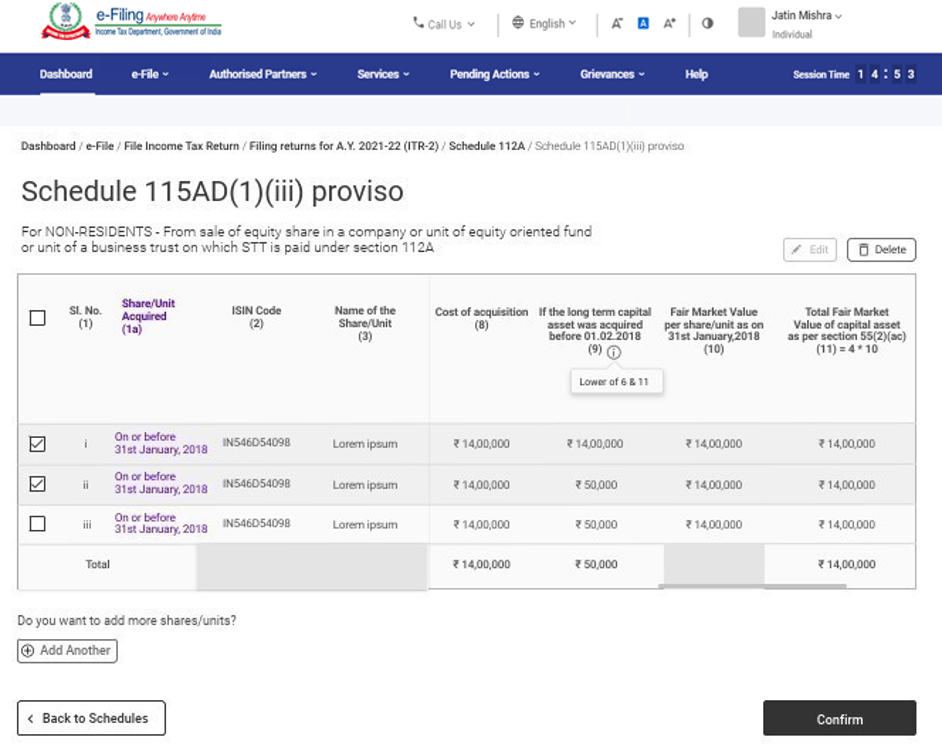Click the Confirm button
The height and width of the screenshot is (747, 942).
click(x=839, y=719)
